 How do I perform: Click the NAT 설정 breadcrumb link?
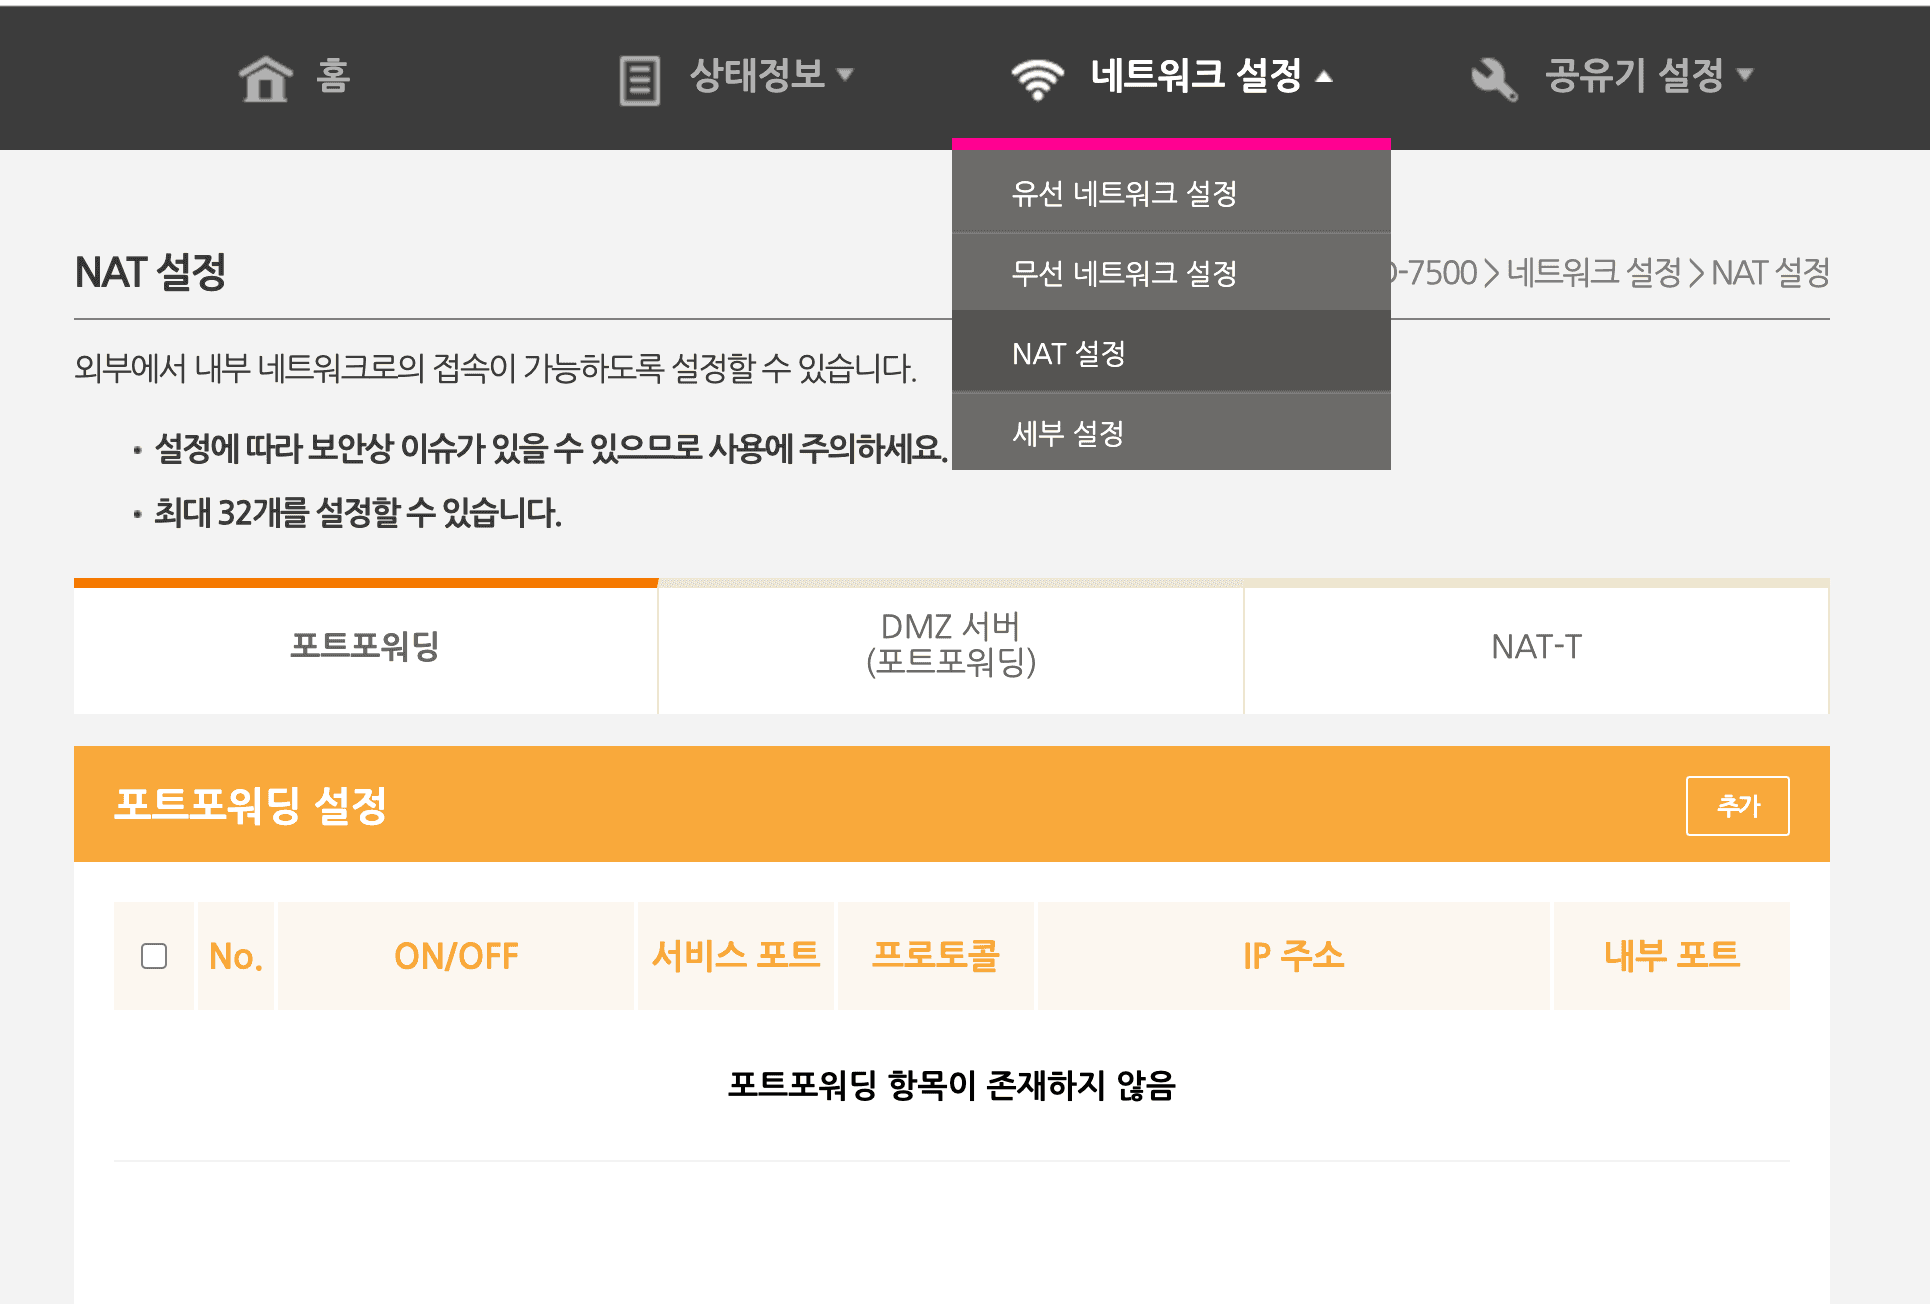1772,272
